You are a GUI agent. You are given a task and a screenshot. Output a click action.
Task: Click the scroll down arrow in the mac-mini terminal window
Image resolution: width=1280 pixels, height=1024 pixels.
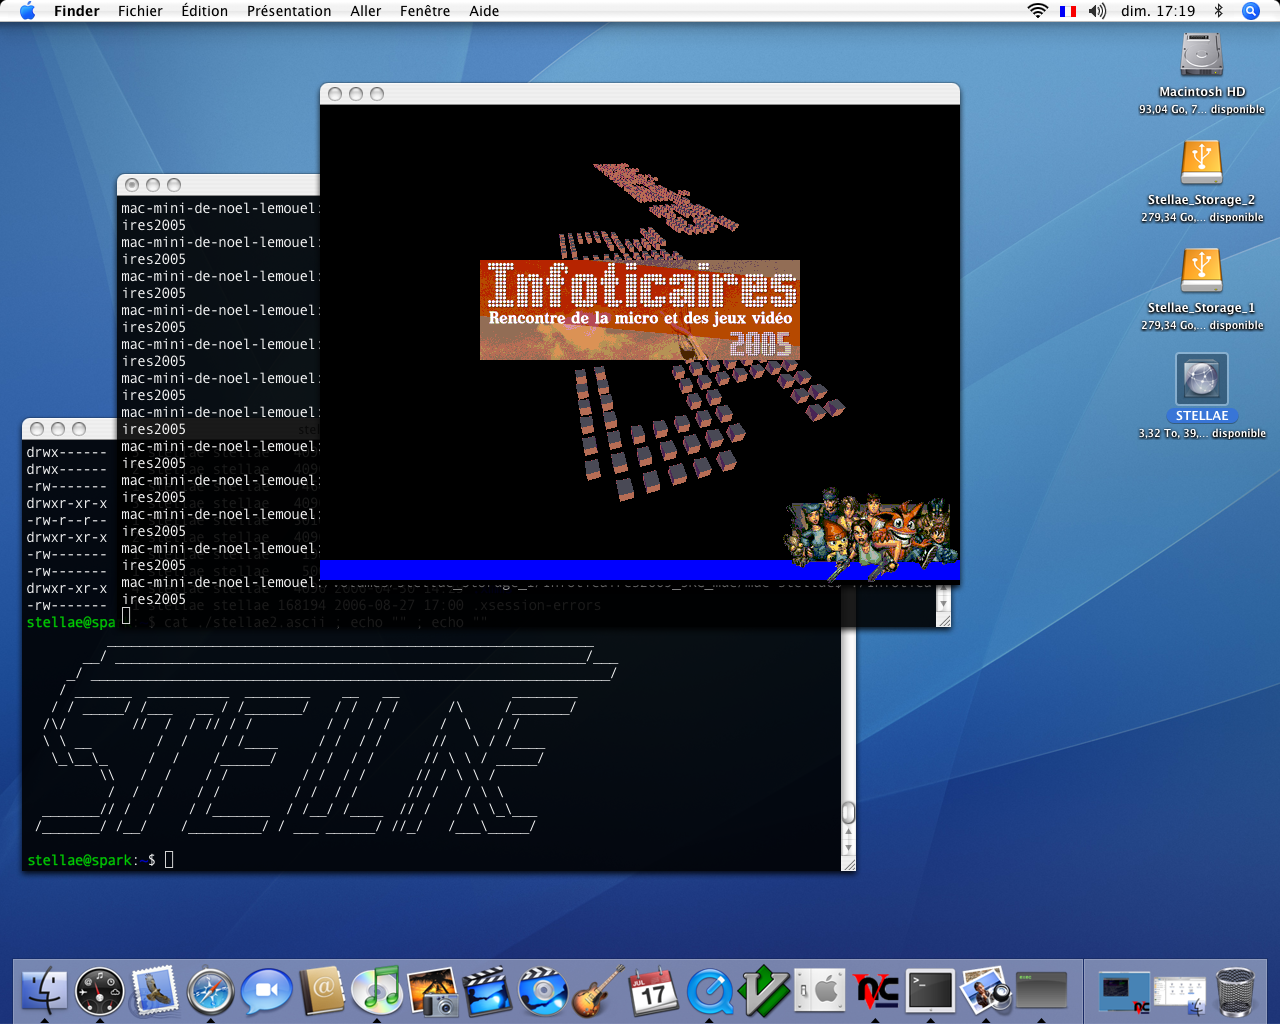tap(943, 604)
